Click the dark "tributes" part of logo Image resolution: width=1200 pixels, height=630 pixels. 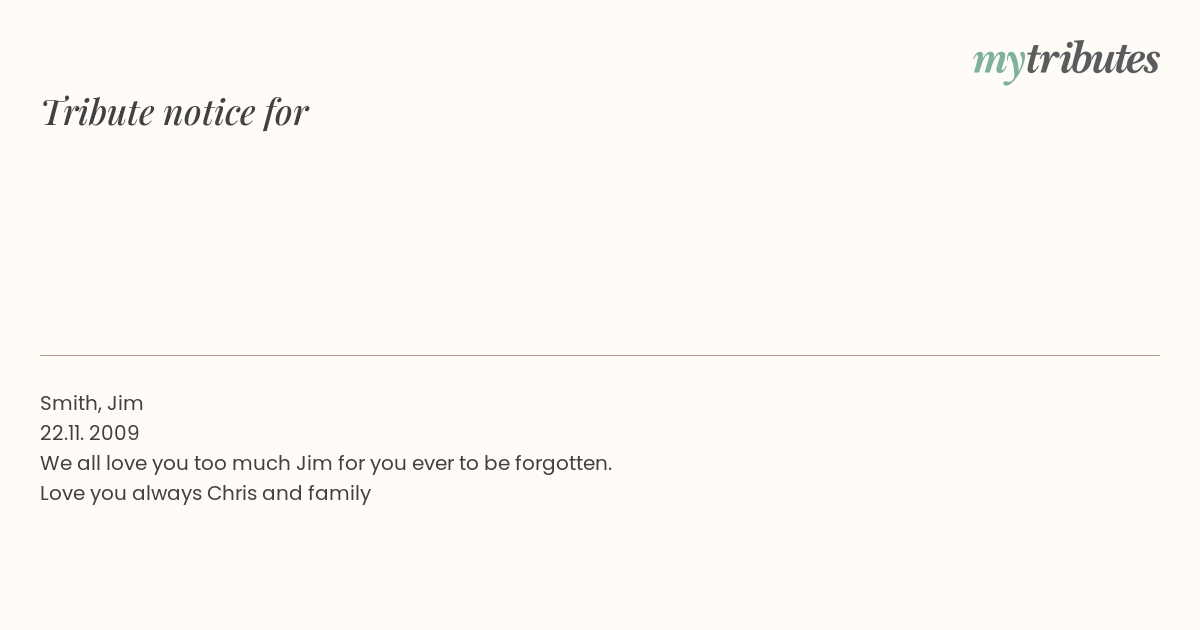pos(1092,59)
